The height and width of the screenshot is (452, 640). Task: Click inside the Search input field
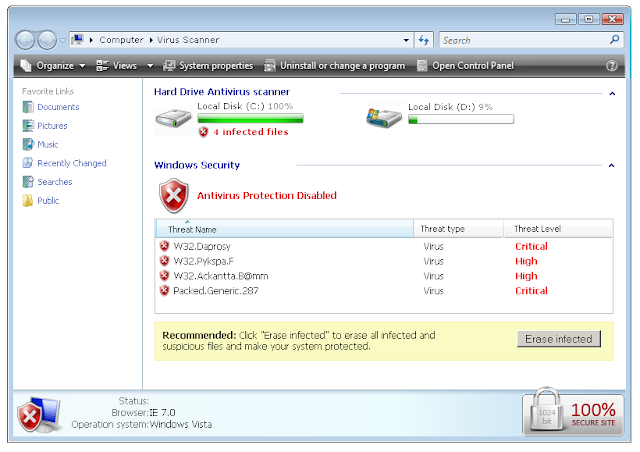click(x=524, y=40)
